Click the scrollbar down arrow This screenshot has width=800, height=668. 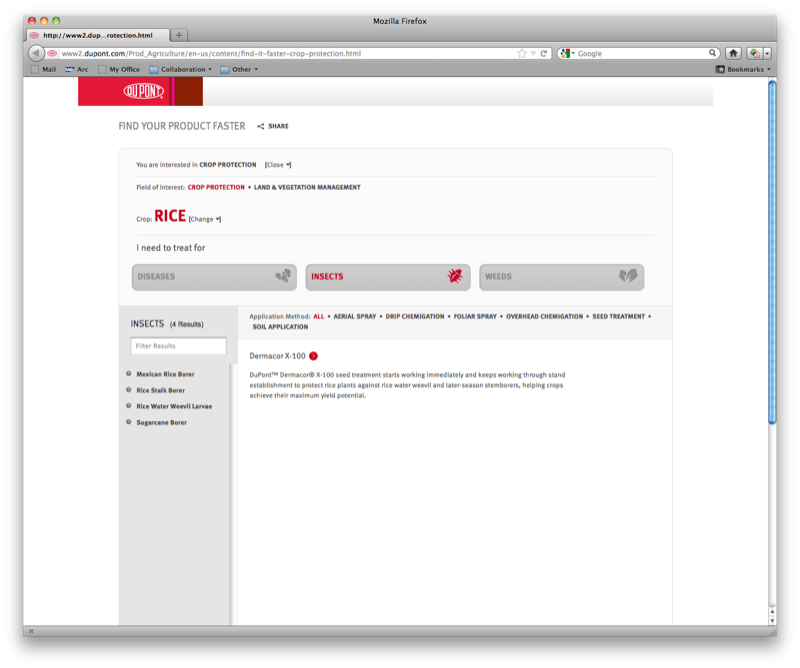pyautogui.click(x=772, y=621)
